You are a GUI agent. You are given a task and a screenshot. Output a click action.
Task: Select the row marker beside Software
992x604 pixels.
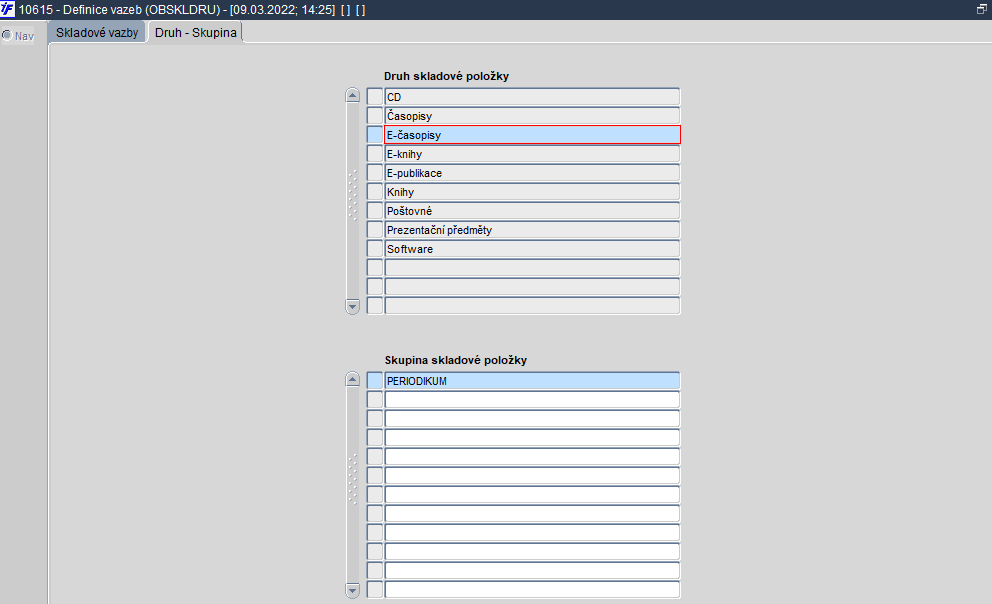375,249
